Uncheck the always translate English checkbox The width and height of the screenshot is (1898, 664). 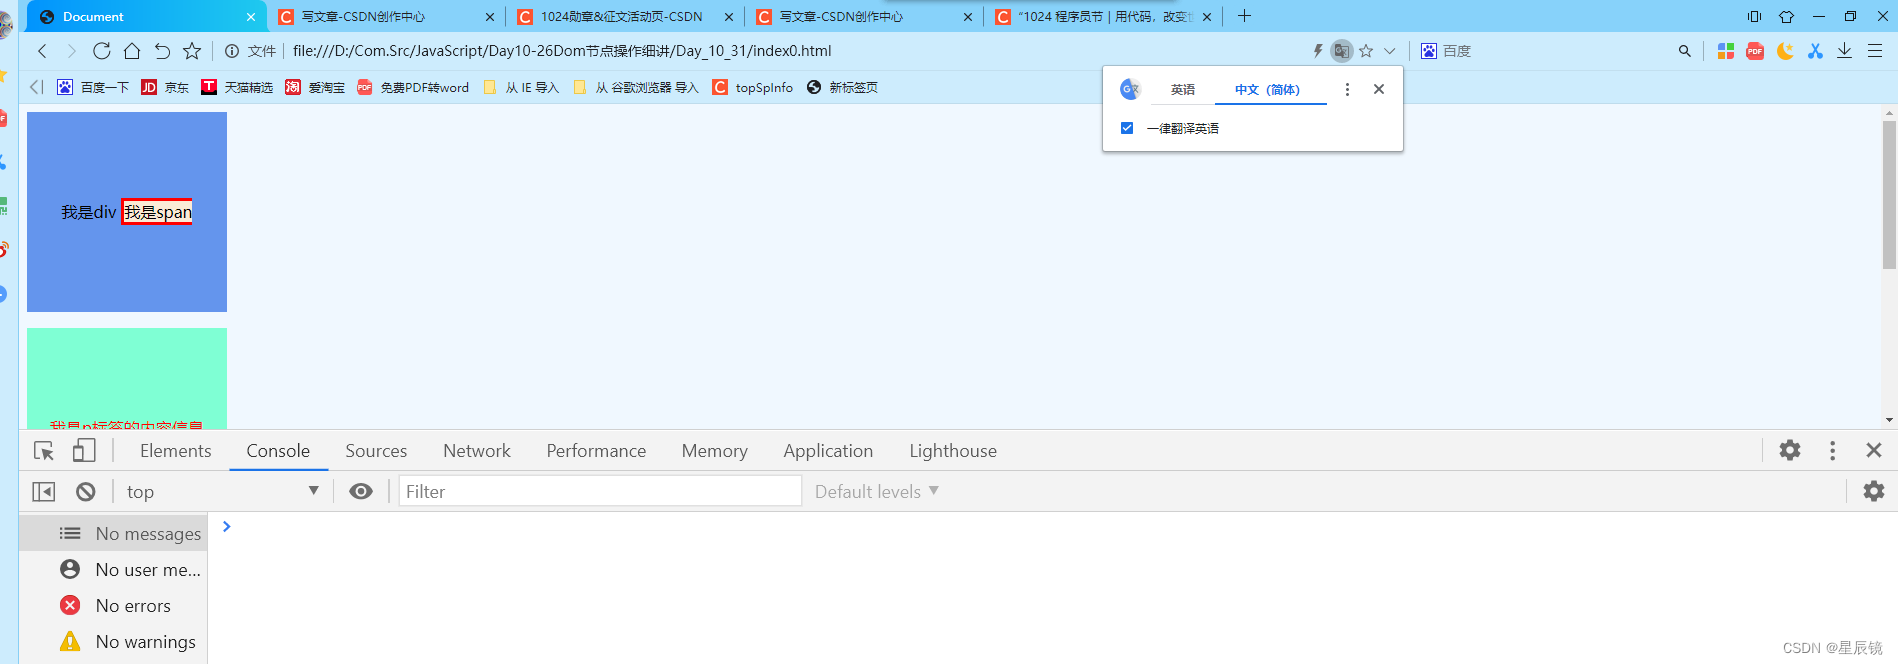1127,128
